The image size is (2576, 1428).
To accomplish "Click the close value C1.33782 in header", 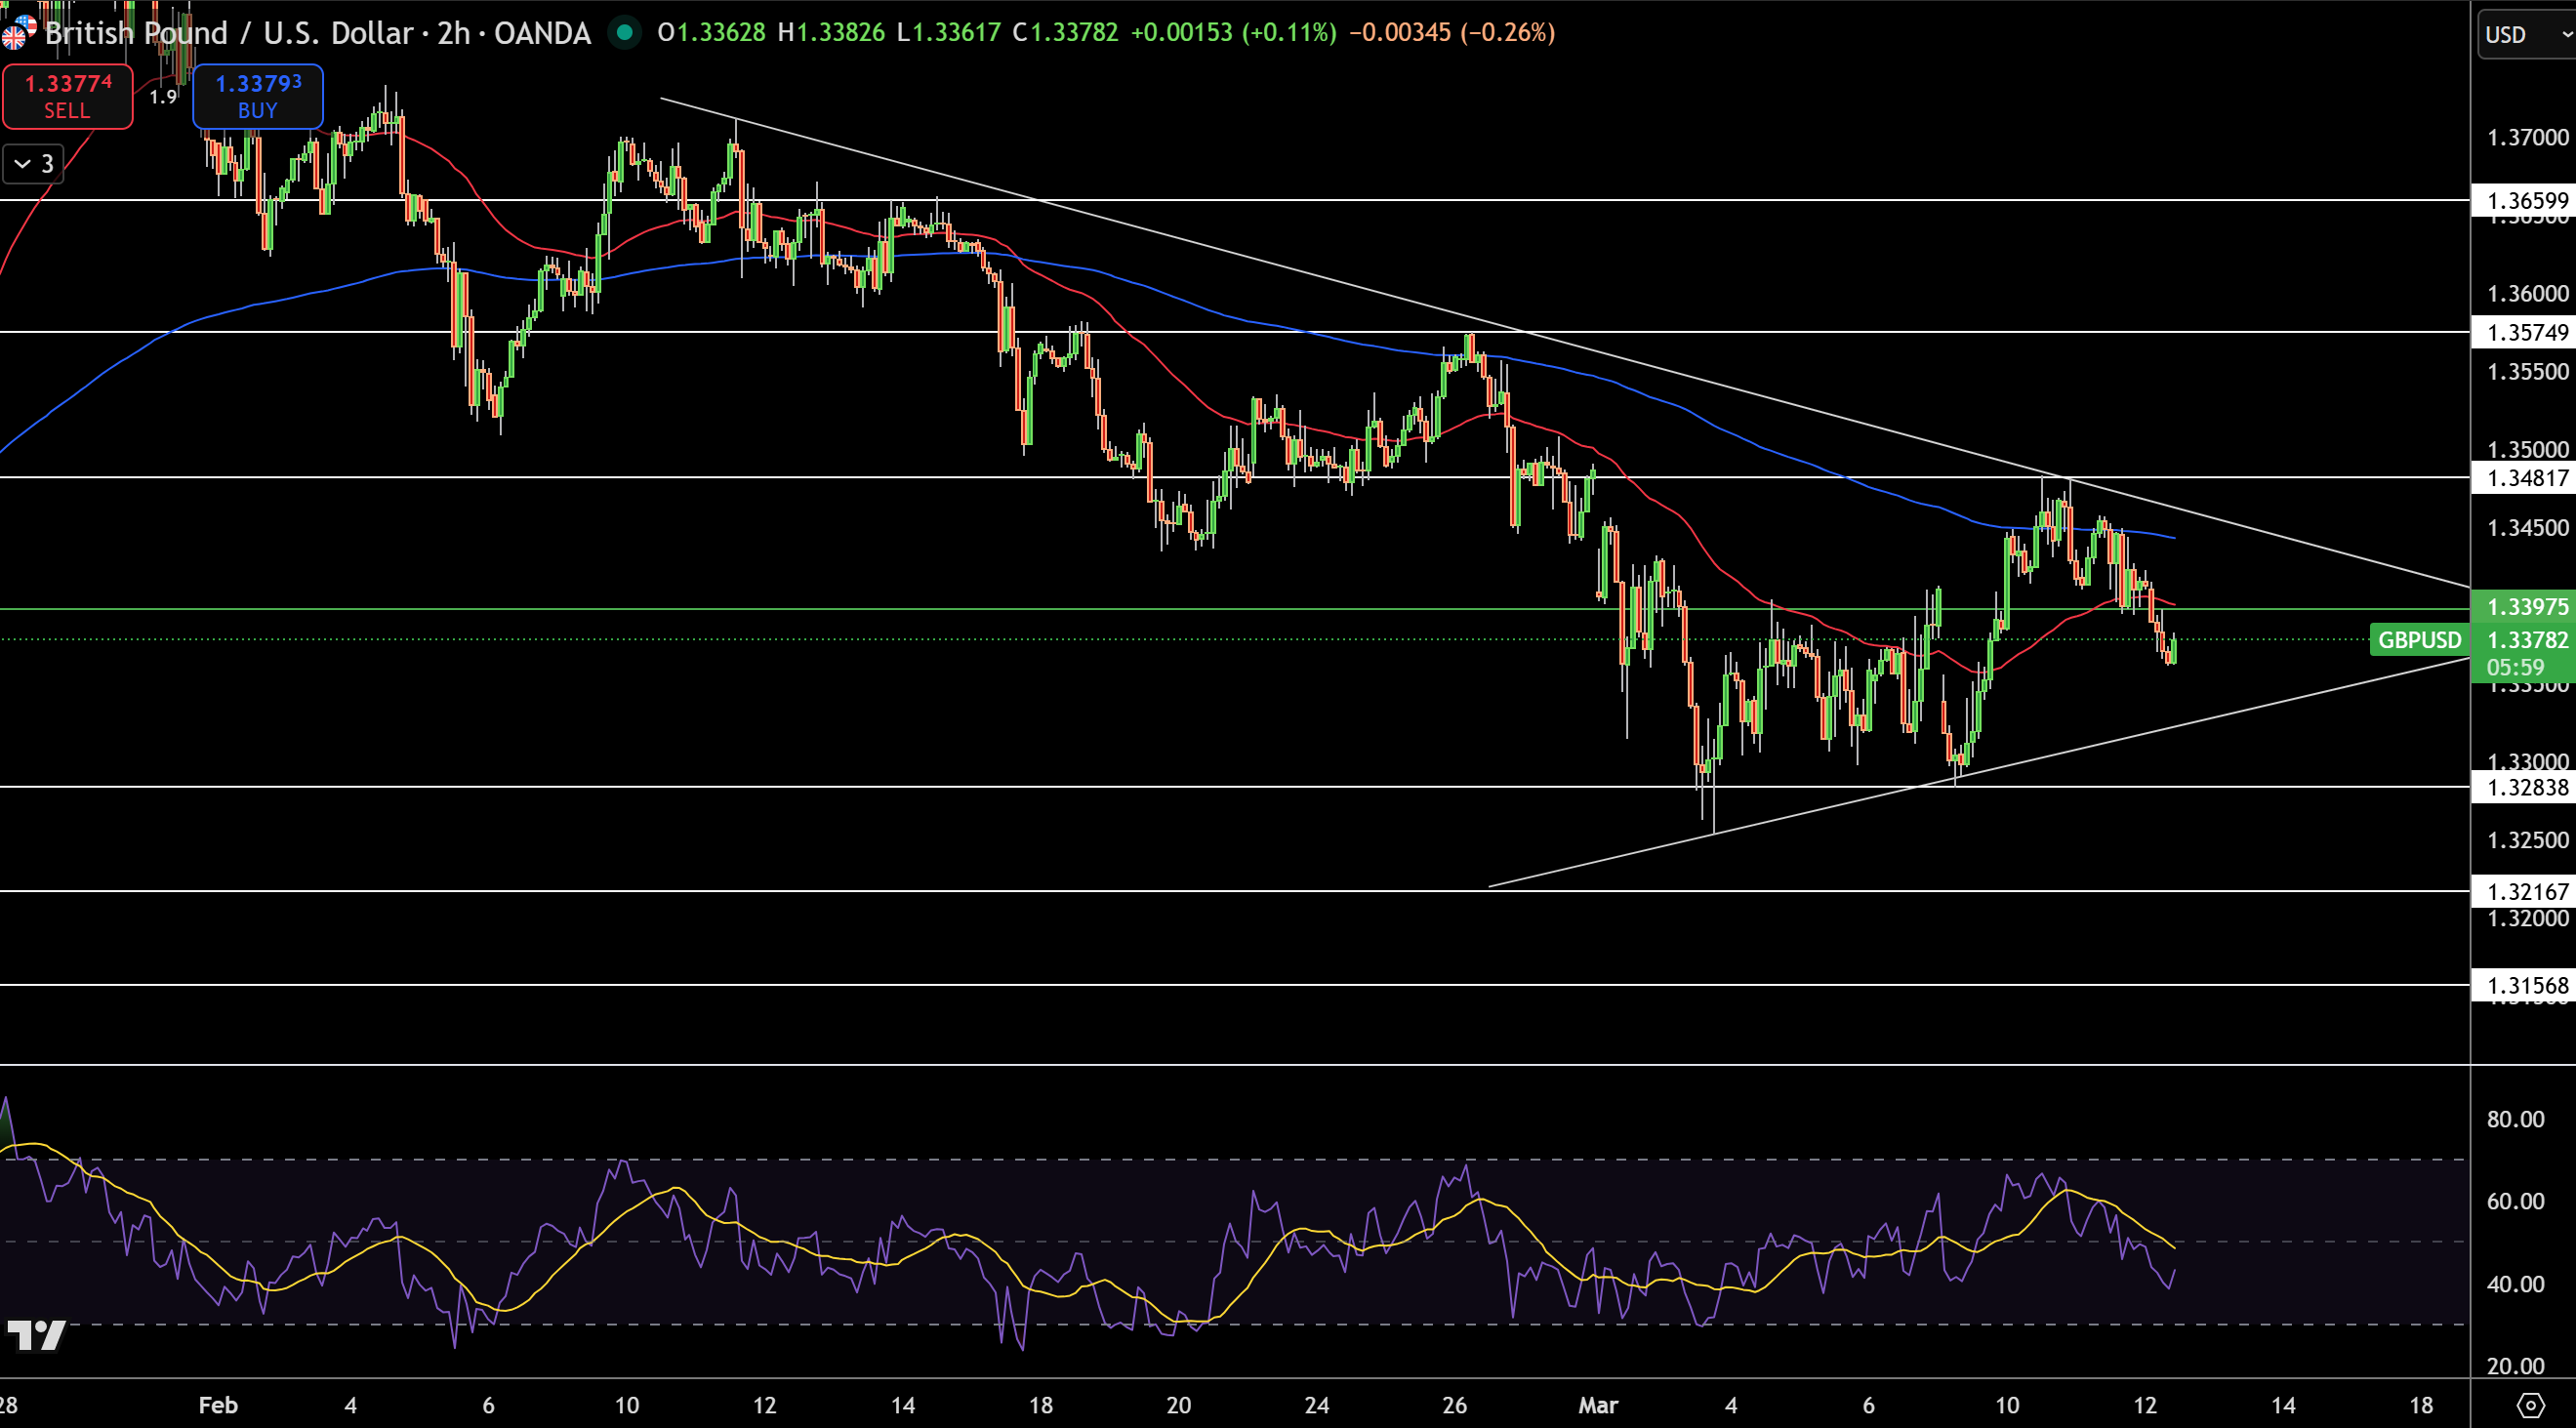I will pos(1065,33).
